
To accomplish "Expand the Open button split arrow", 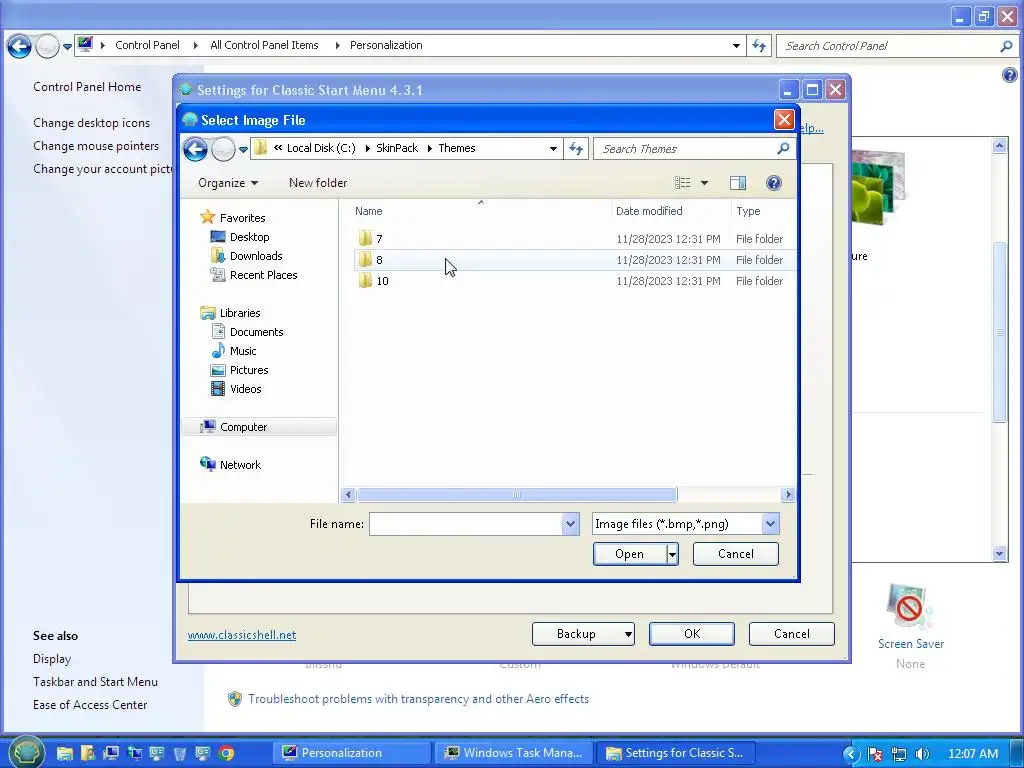I will pyautogui.click(x=672, y=554).
